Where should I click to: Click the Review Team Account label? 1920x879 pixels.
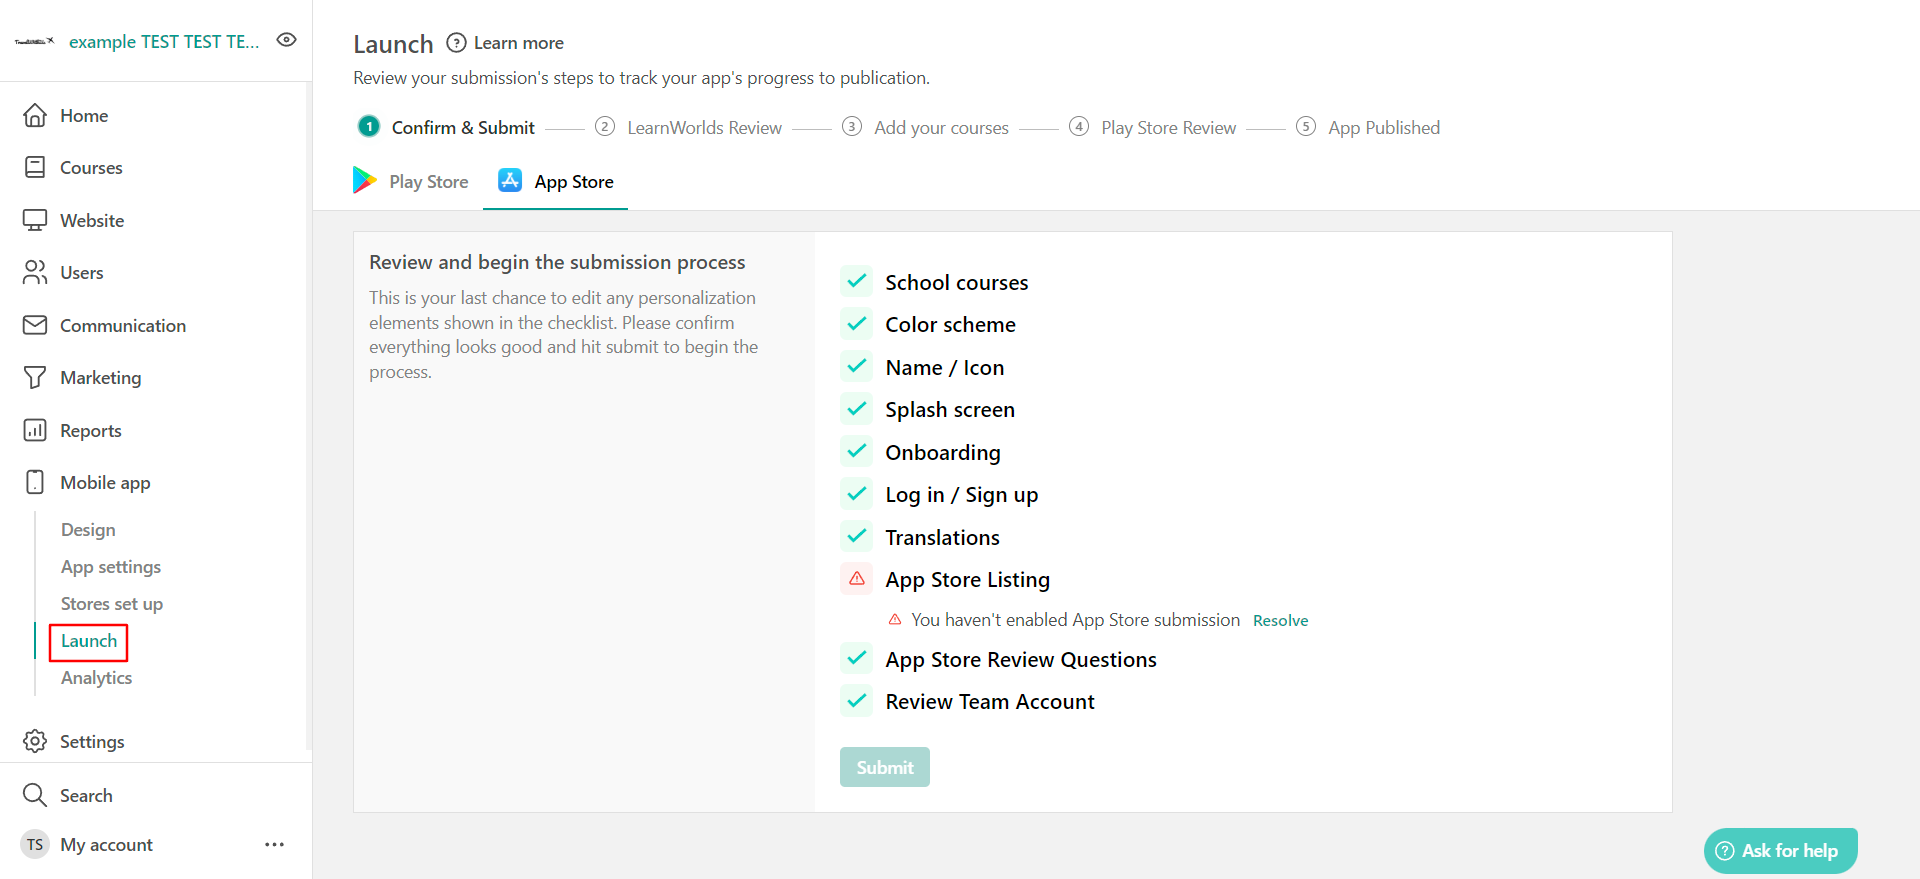(990, 702)
